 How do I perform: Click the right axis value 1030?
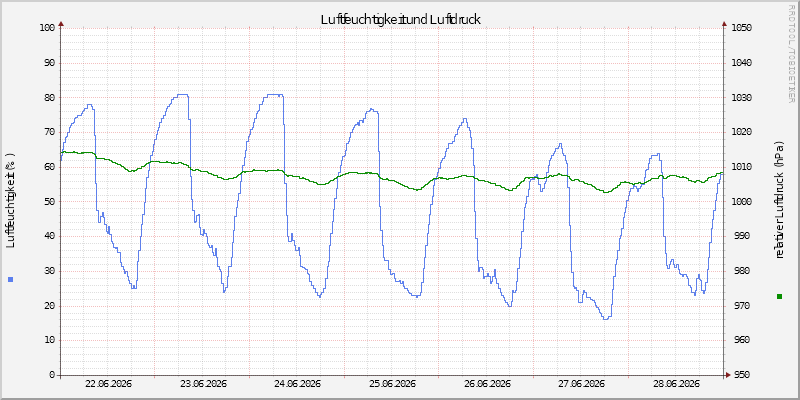(x=741, y=97)
